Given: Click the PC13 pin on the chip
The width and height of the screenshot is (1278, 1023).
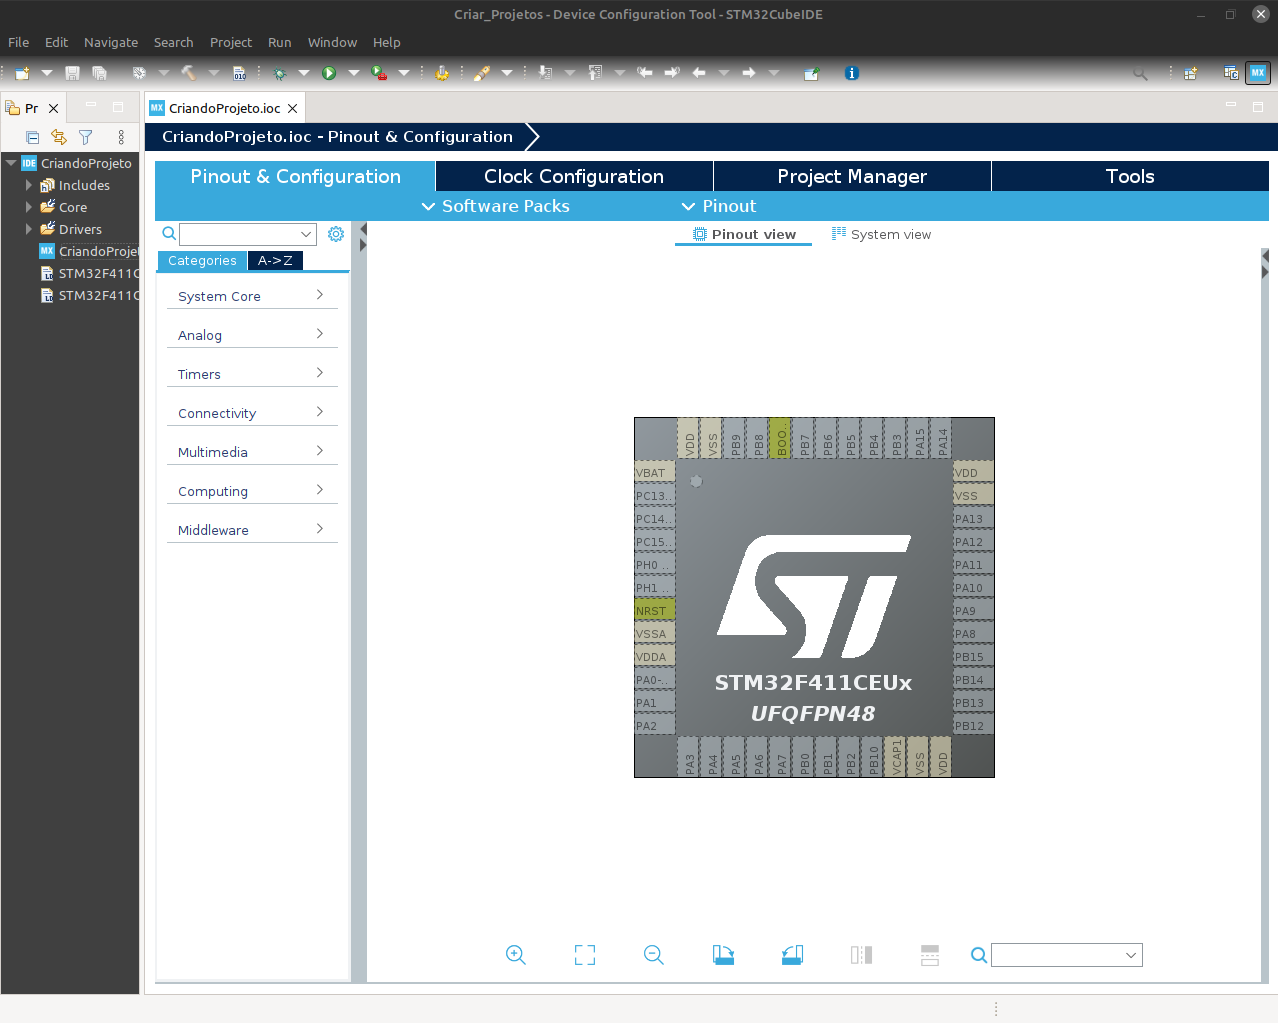Looking at the screenshot, I should (x=655, y=496).
